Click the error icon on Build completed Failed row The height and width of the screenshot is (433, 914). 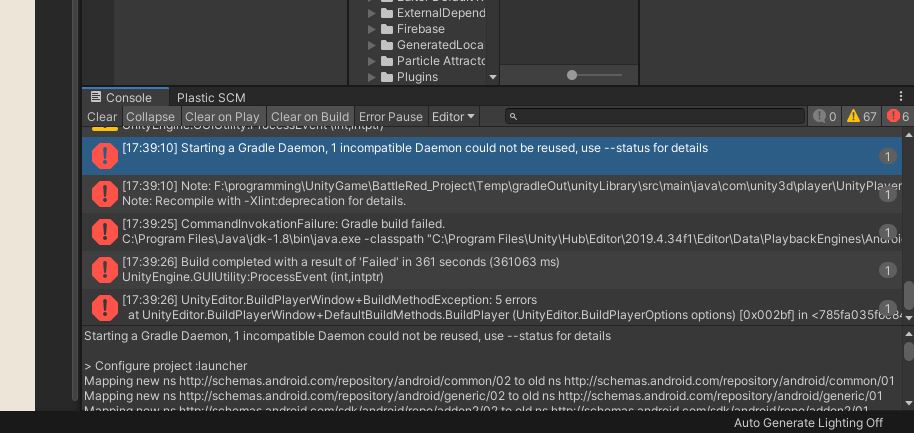(105, 270)
